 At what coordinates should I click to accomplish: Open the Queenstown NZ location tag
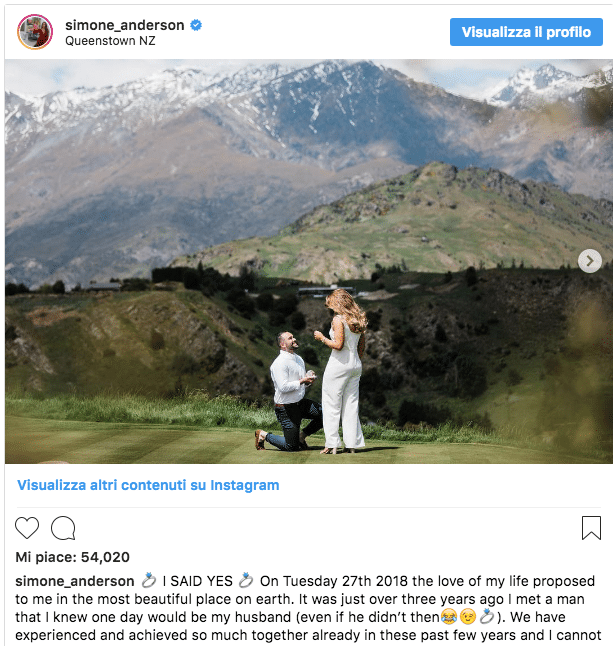110,41
